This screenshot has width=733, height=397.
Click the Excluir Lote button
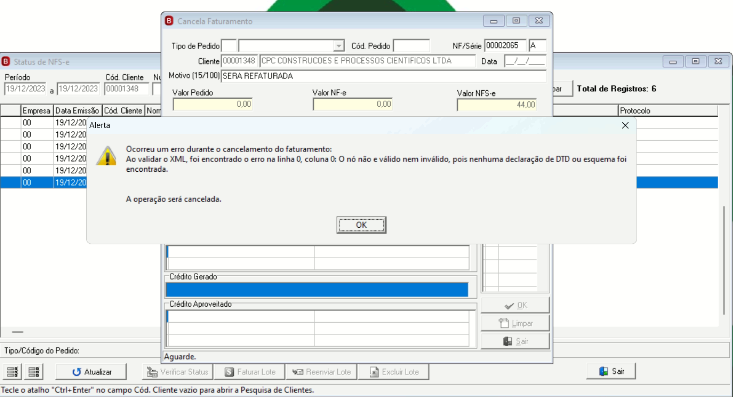coord(394,372)
